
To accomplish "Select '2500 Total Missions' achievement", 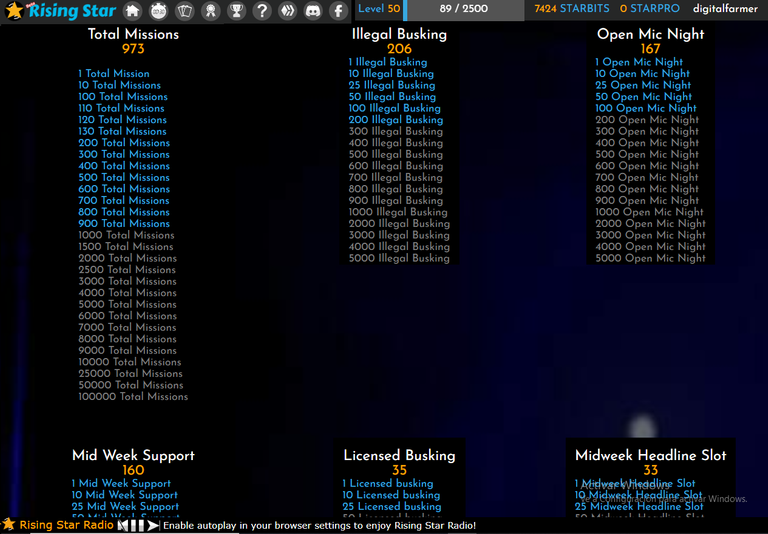I will (x=127, y=269).
